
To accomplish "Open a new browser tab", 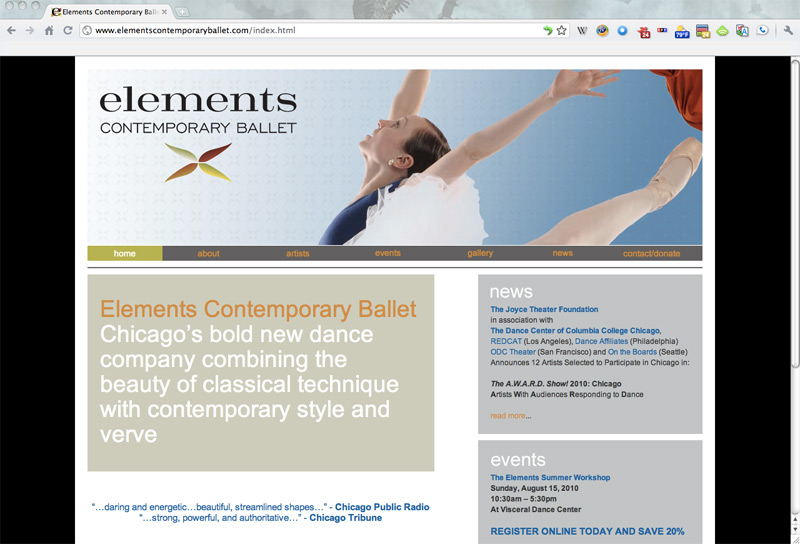I will pos(183,12).
